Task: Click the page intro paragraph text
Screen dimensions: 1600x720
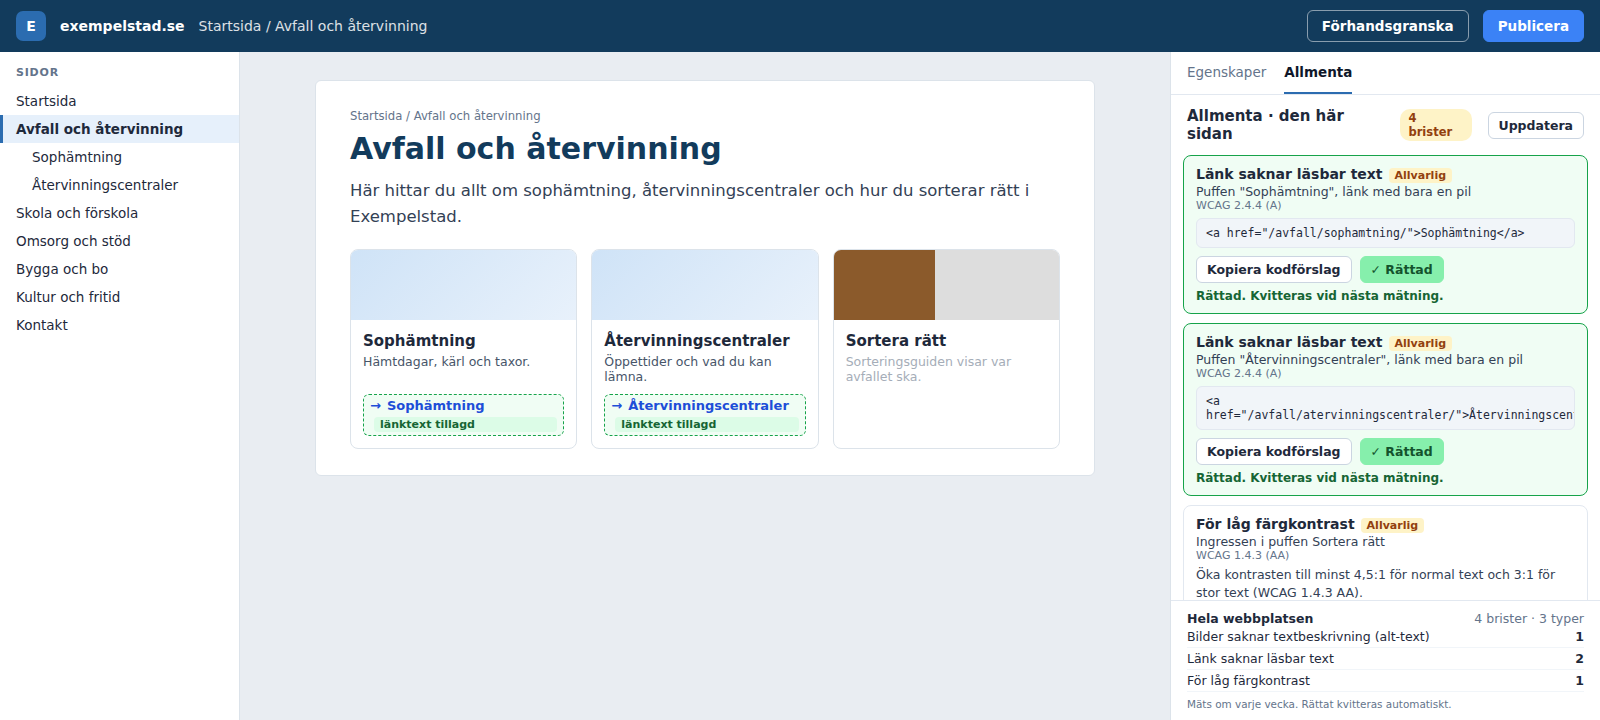Action: [x=689, y=203]
